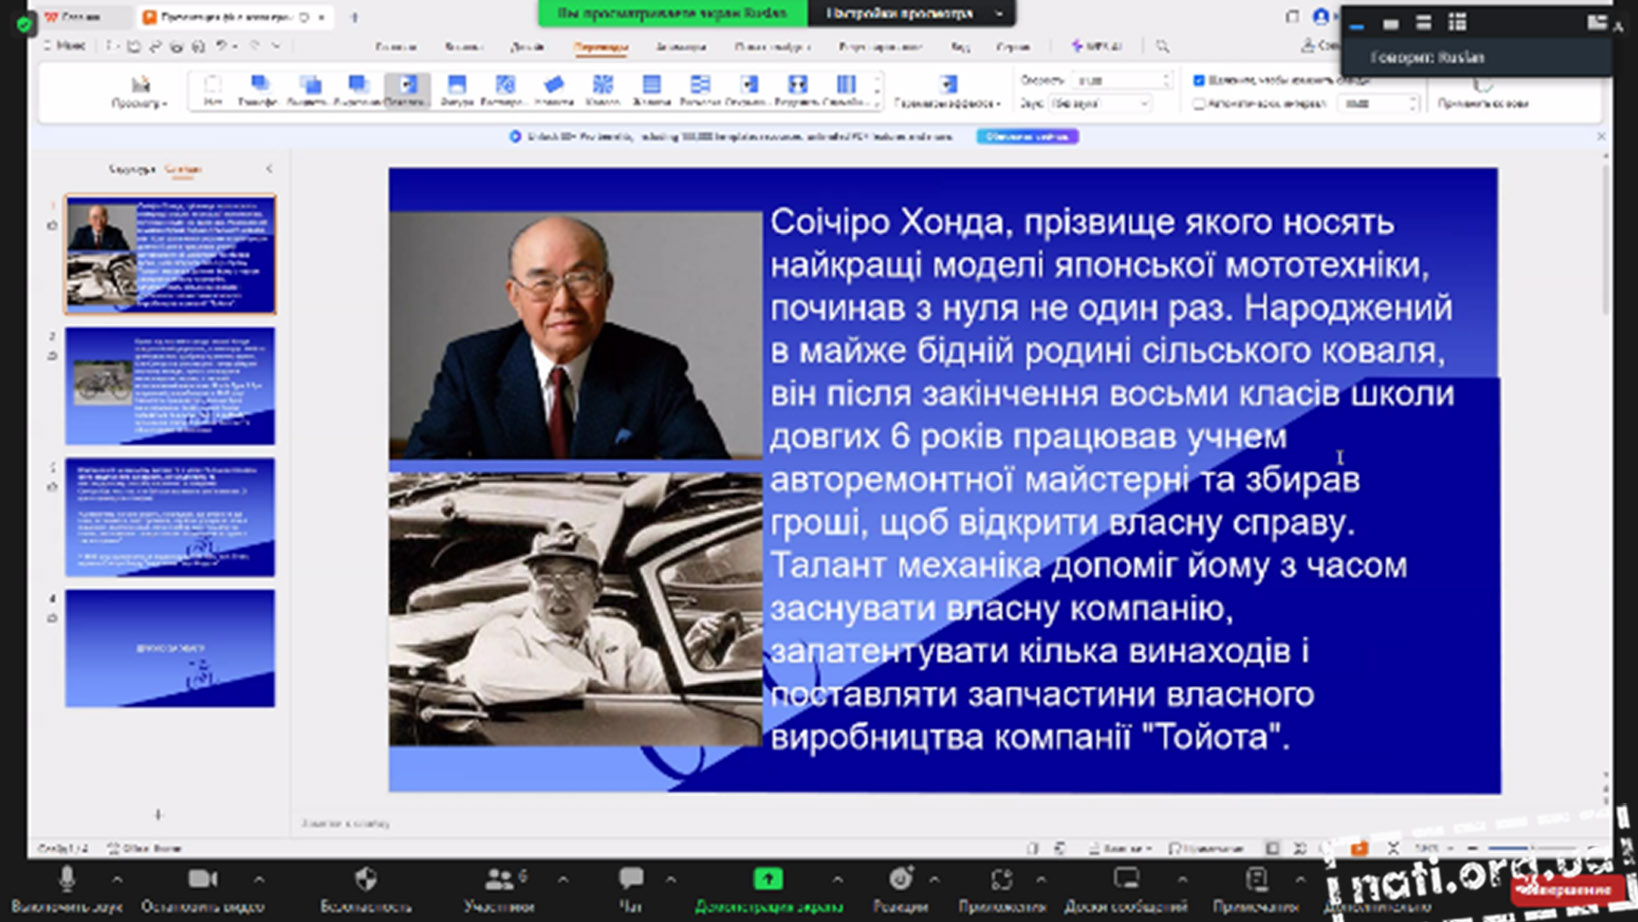Click the print icon in quick access
Screen dimensions: 1638x922
pyautogui.click(x=177, y=46)
